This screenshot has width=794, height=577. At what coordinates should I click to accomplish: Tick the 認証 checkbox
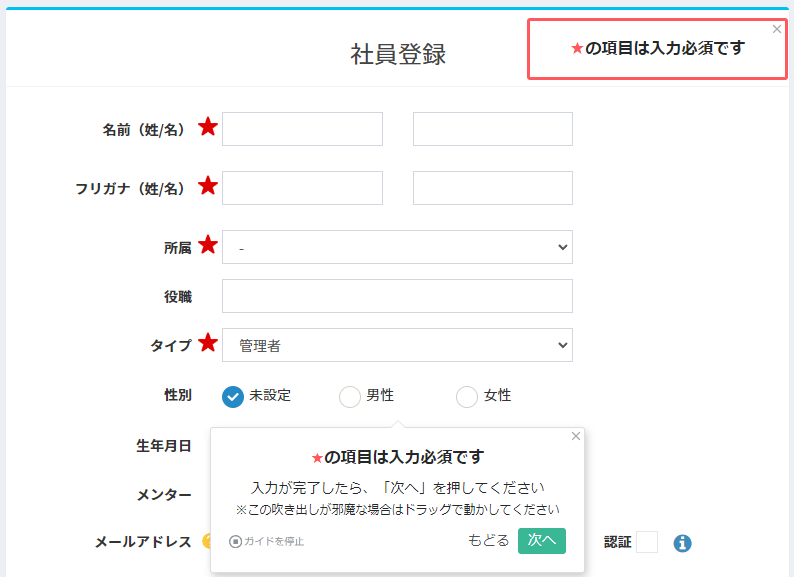pos(647,542)
